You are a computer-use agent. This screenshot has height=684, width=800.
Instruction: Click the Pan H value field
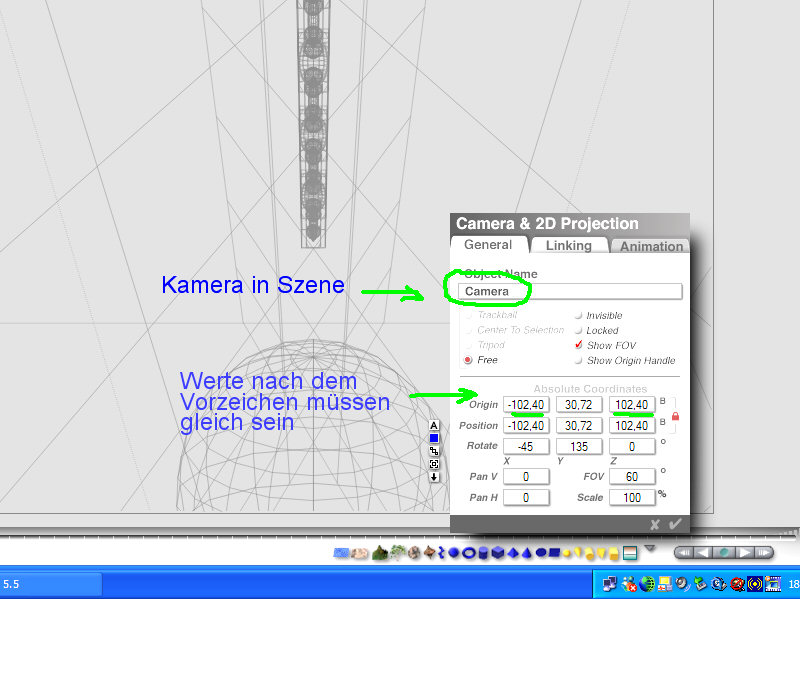point(526,497)
